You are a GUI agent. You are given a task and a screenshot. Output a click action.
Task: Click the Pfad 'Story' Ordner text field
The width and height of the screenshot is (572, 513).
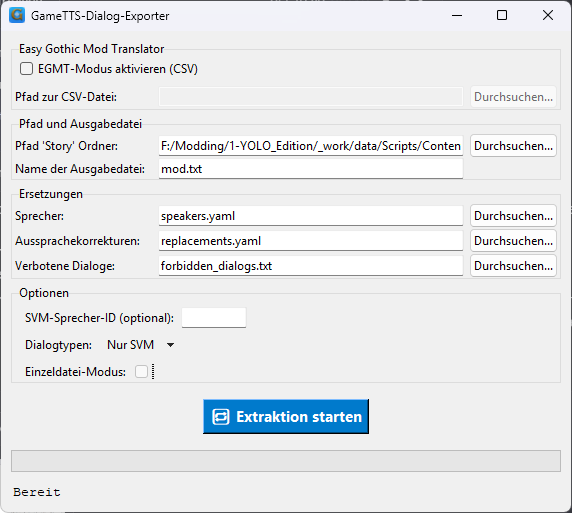click(311, 146)
